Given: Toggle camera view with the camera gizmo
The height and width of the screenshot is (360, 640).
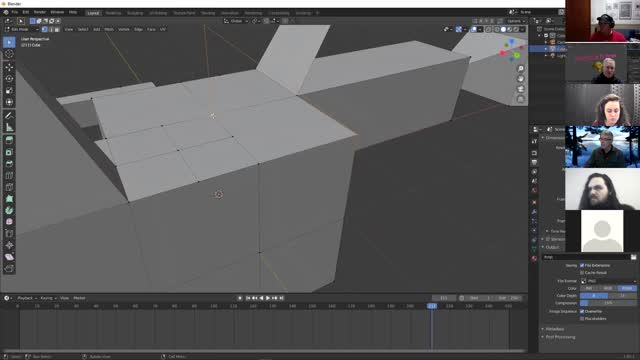Looking at the screenshot, I should (520, 89).
